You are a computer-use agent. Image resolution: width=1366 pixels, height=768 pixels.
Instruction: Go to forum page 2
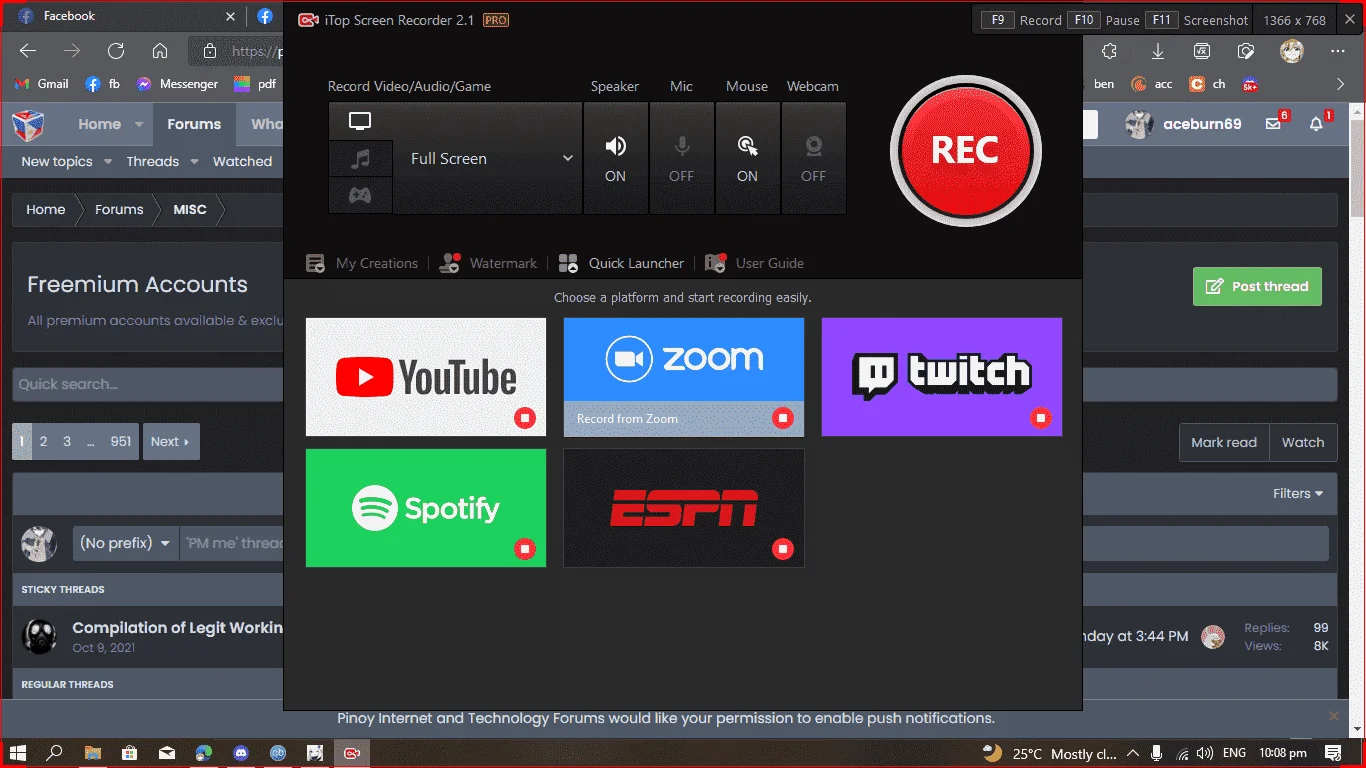pos(43,441)
